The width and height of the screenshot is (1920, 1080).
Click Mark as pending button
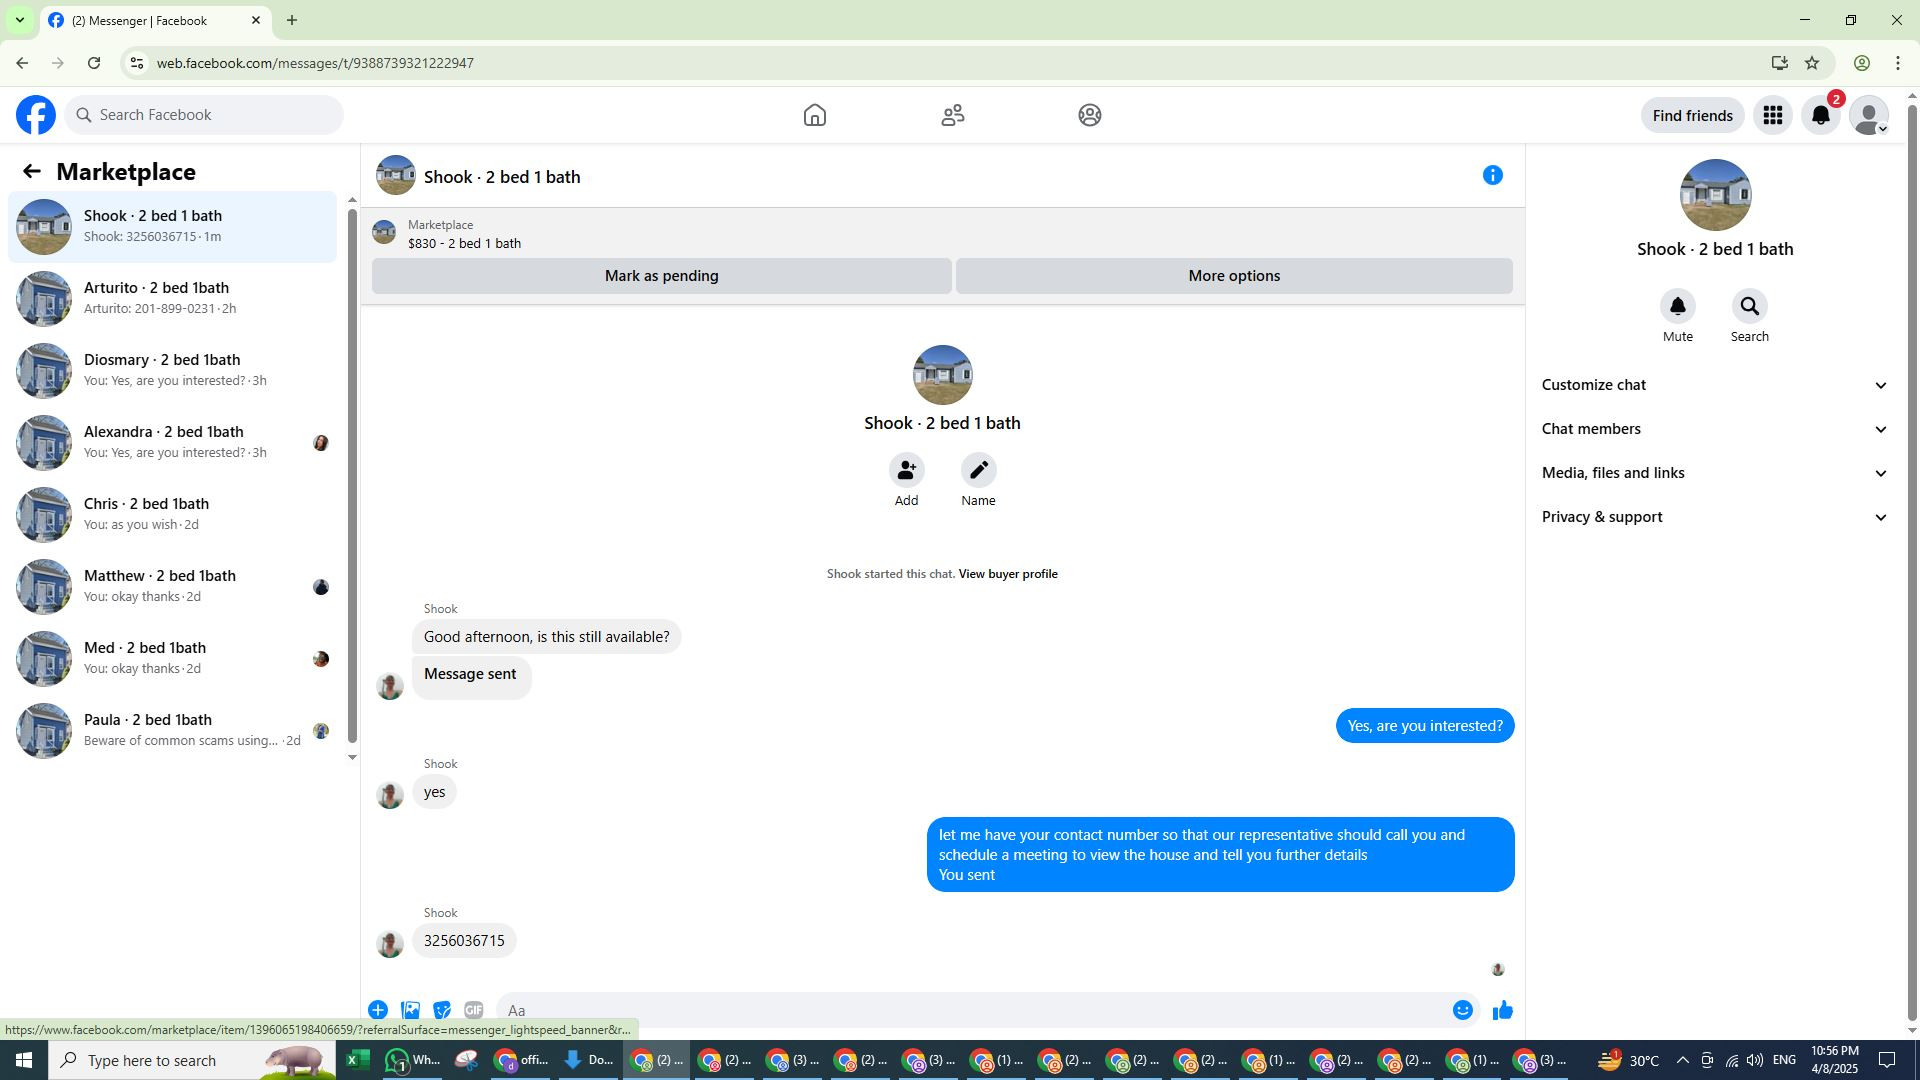tap(661, 276)
